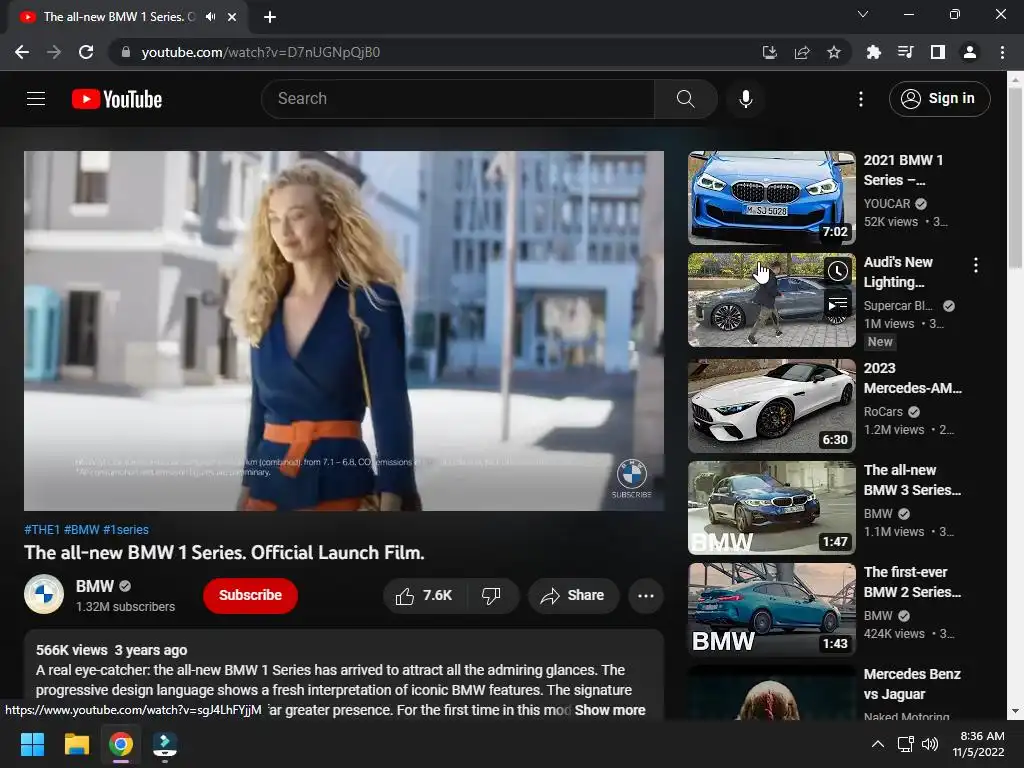Open 2023 Mercedes-AMG video thumbnail
The width and height of the screenshot is (1024, 768).
(771, 406)
